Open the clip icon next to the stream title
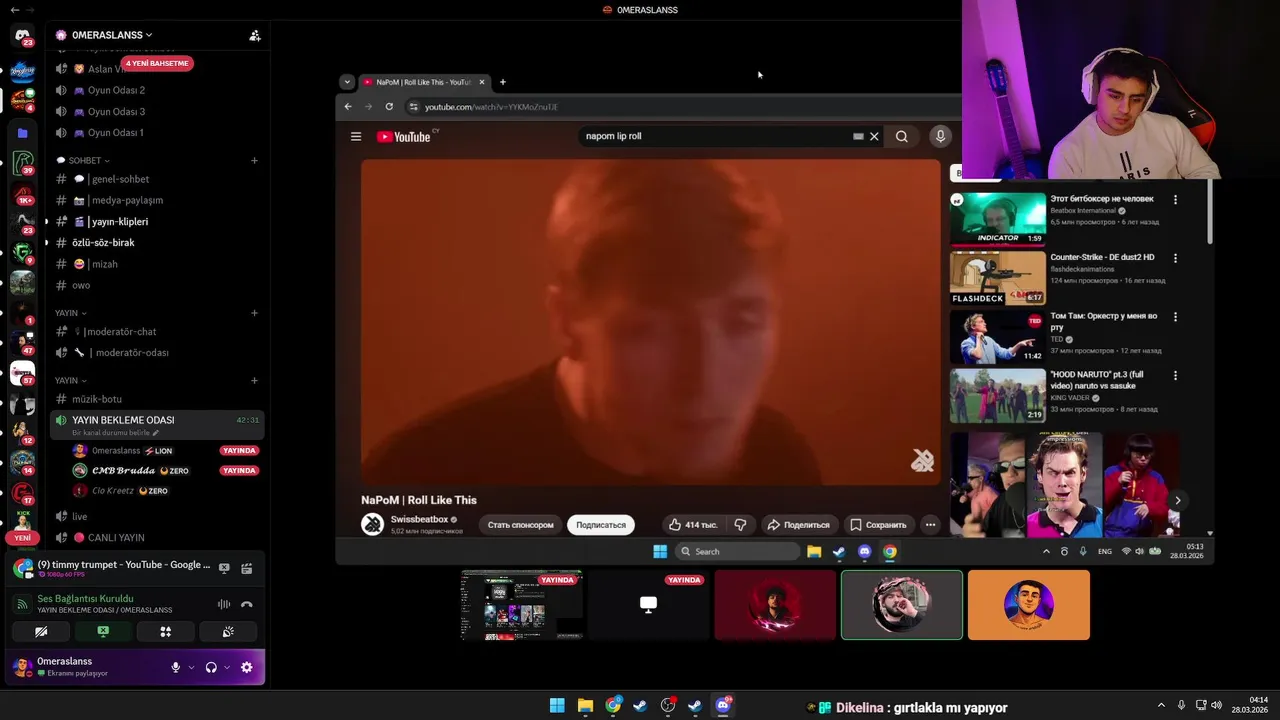This screenshot has height=720, width=1280. pyautogui.click(x=246, y=568)
